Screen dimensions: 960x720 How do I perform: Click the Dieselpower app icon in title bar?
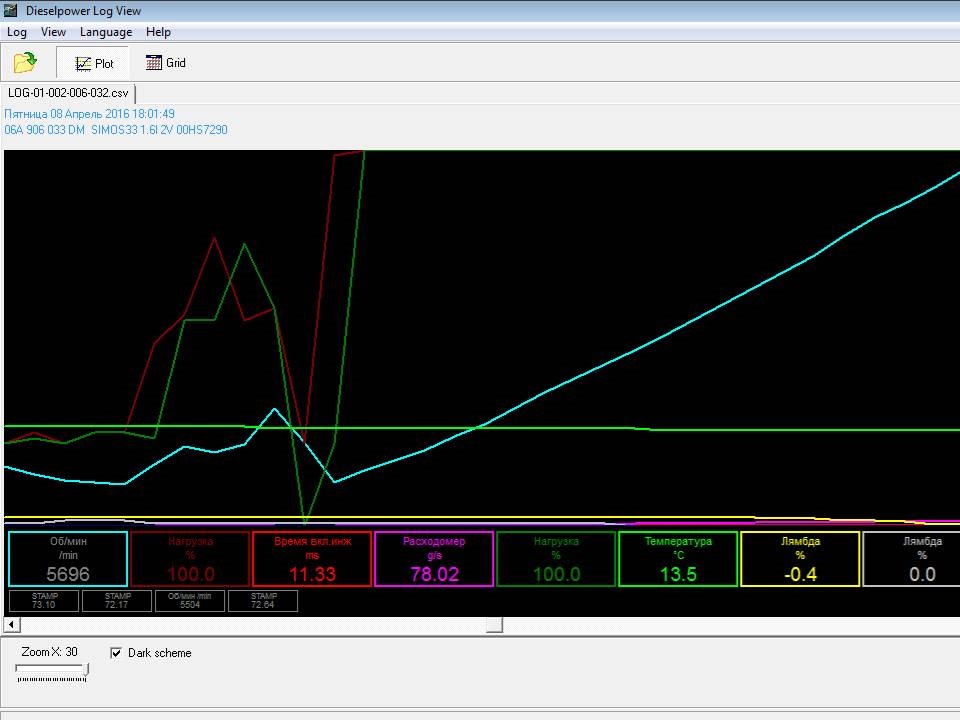(11, 11)
